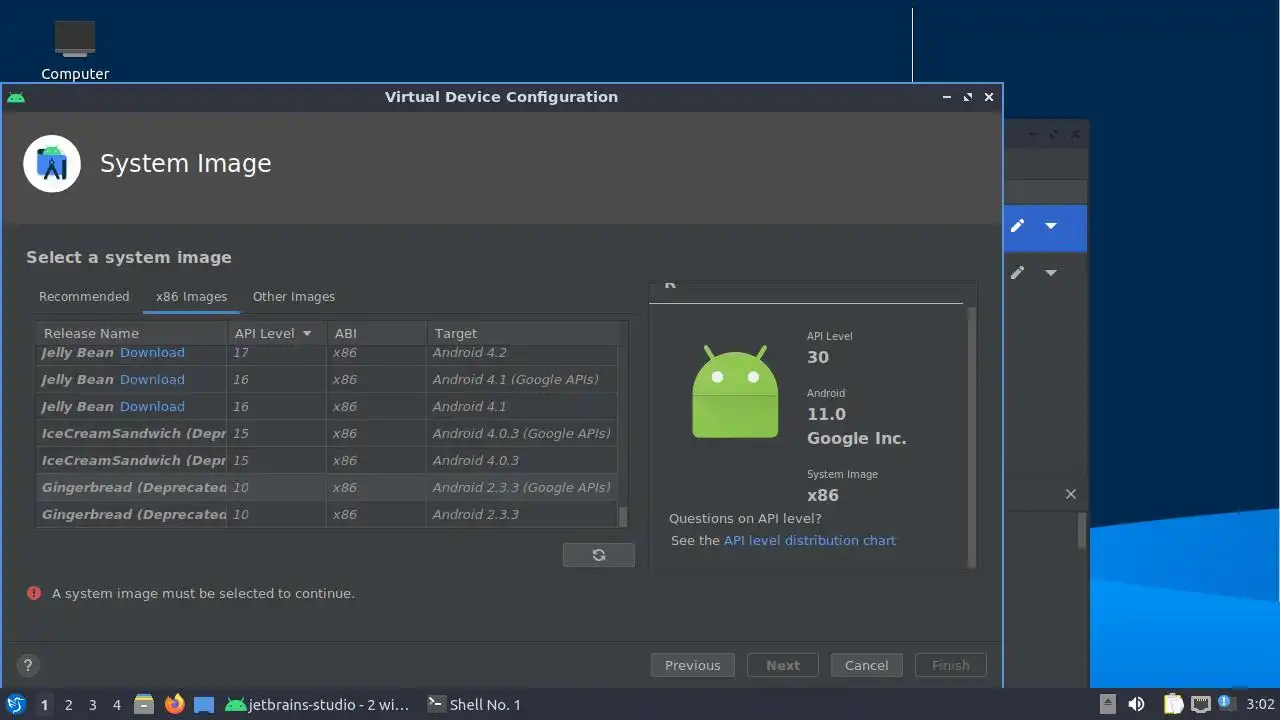Viewport: 1280px width, 720px height.
Task: Click the red error icon by the warning message
Action: click(34, 593)
